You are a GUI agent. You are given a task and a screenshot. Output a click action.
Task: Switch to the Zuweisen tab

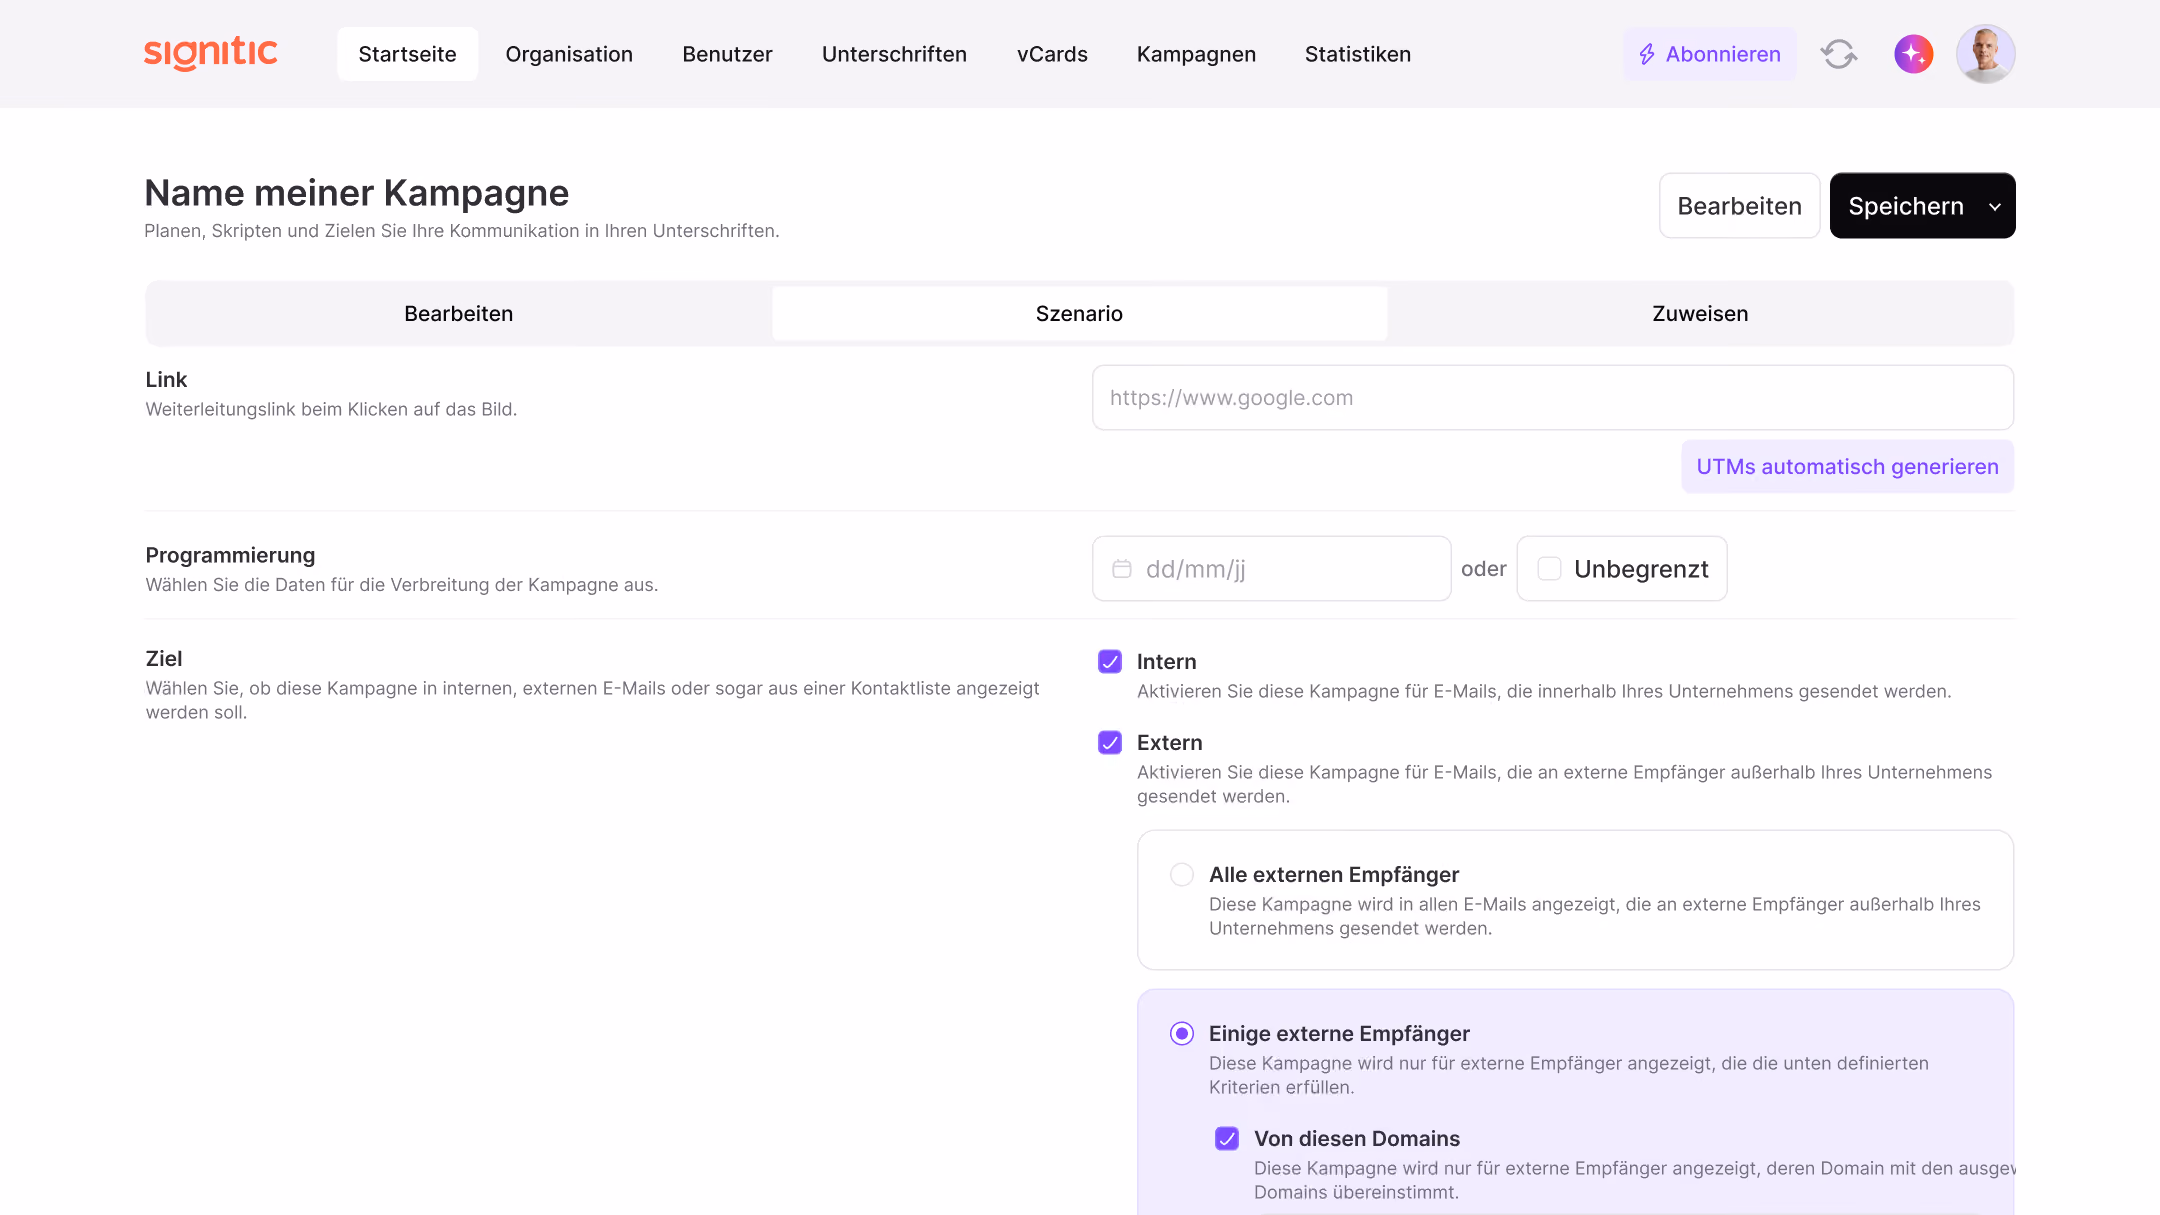coord(1700,313)
